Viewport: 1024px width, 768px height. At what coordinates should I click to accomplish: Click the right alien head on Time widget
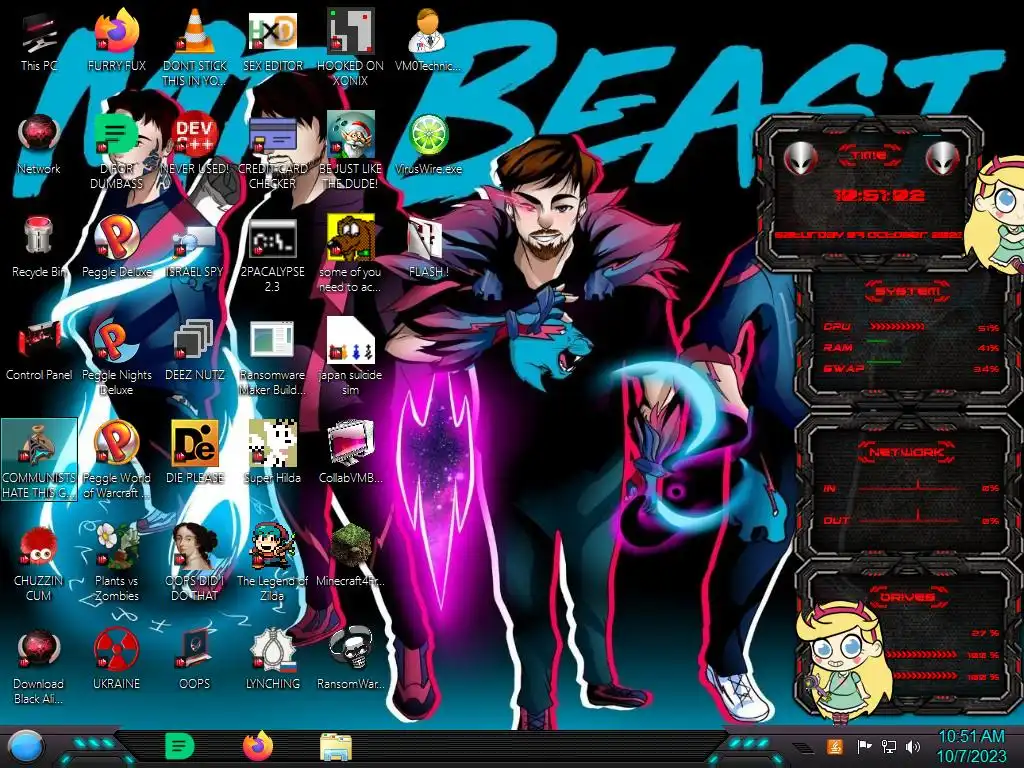[941, 158]
